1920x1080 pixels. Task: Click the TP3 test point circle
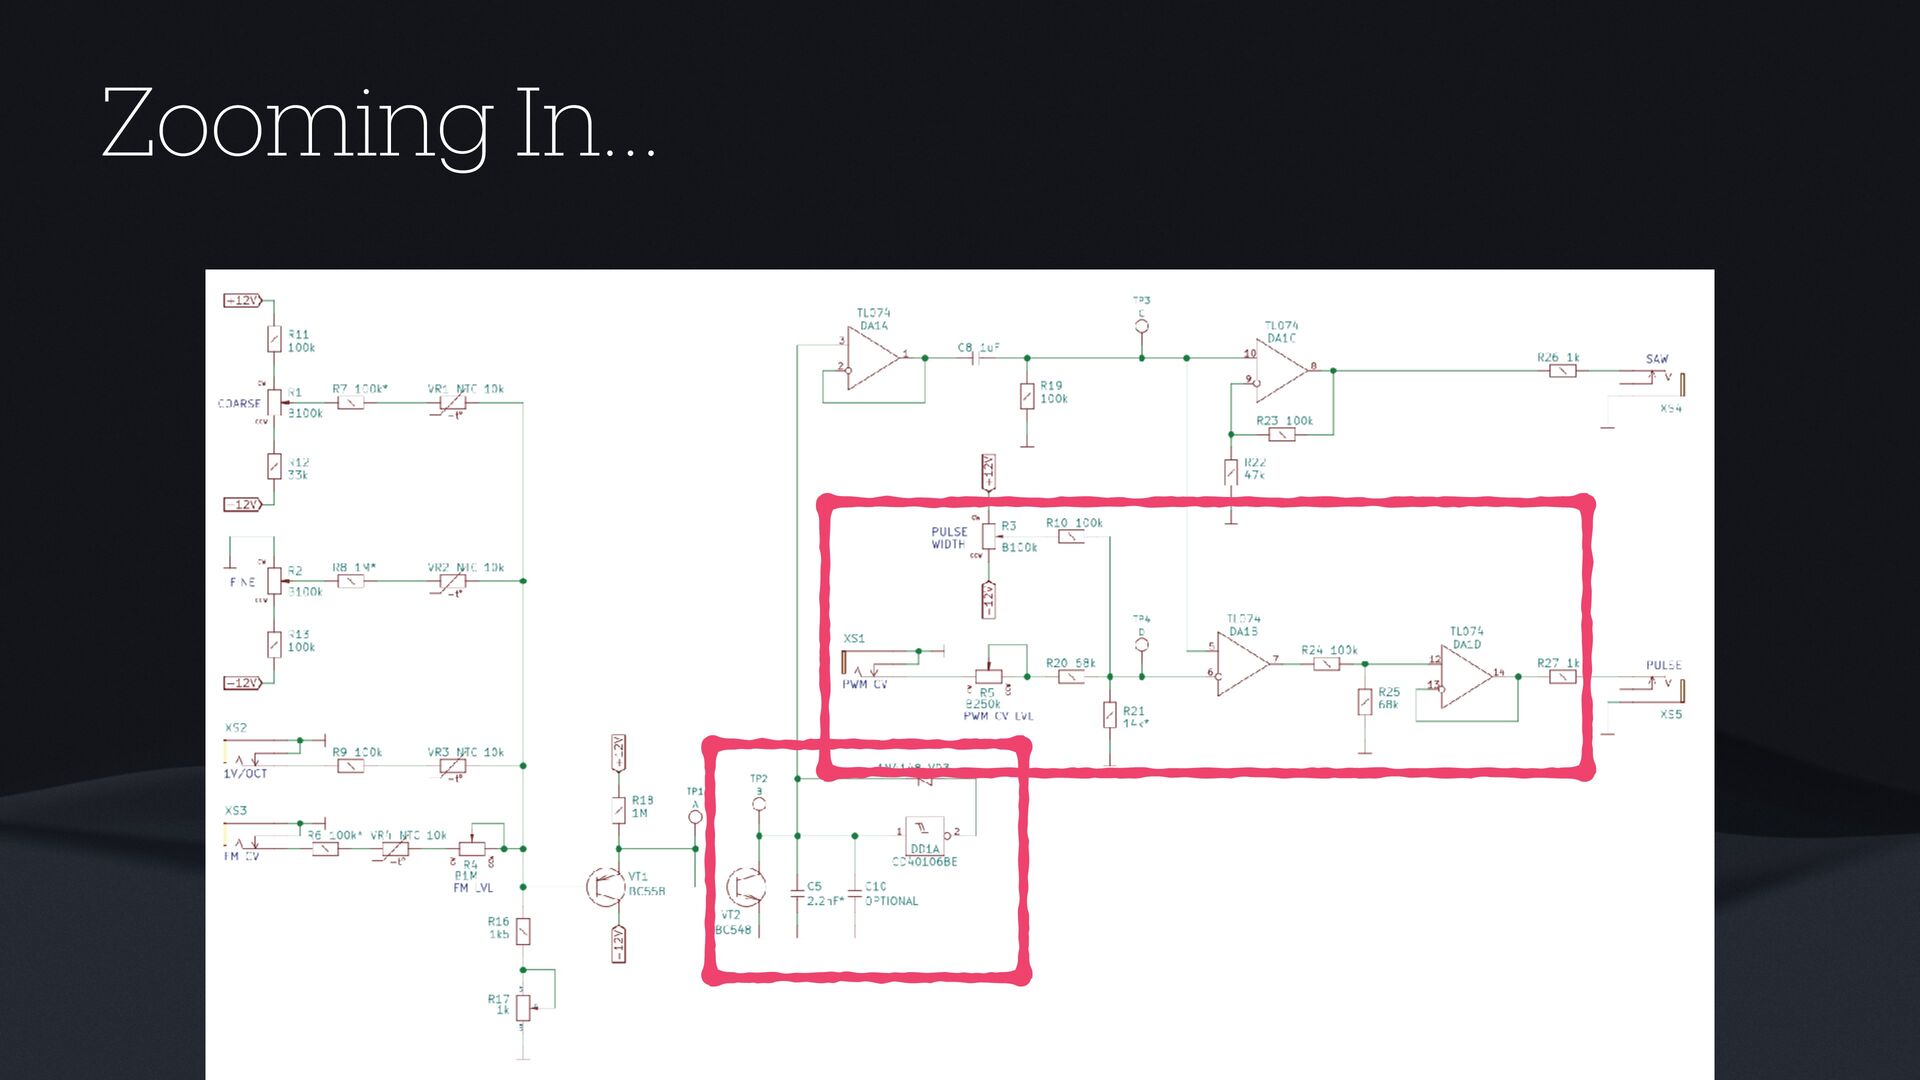1142,327
